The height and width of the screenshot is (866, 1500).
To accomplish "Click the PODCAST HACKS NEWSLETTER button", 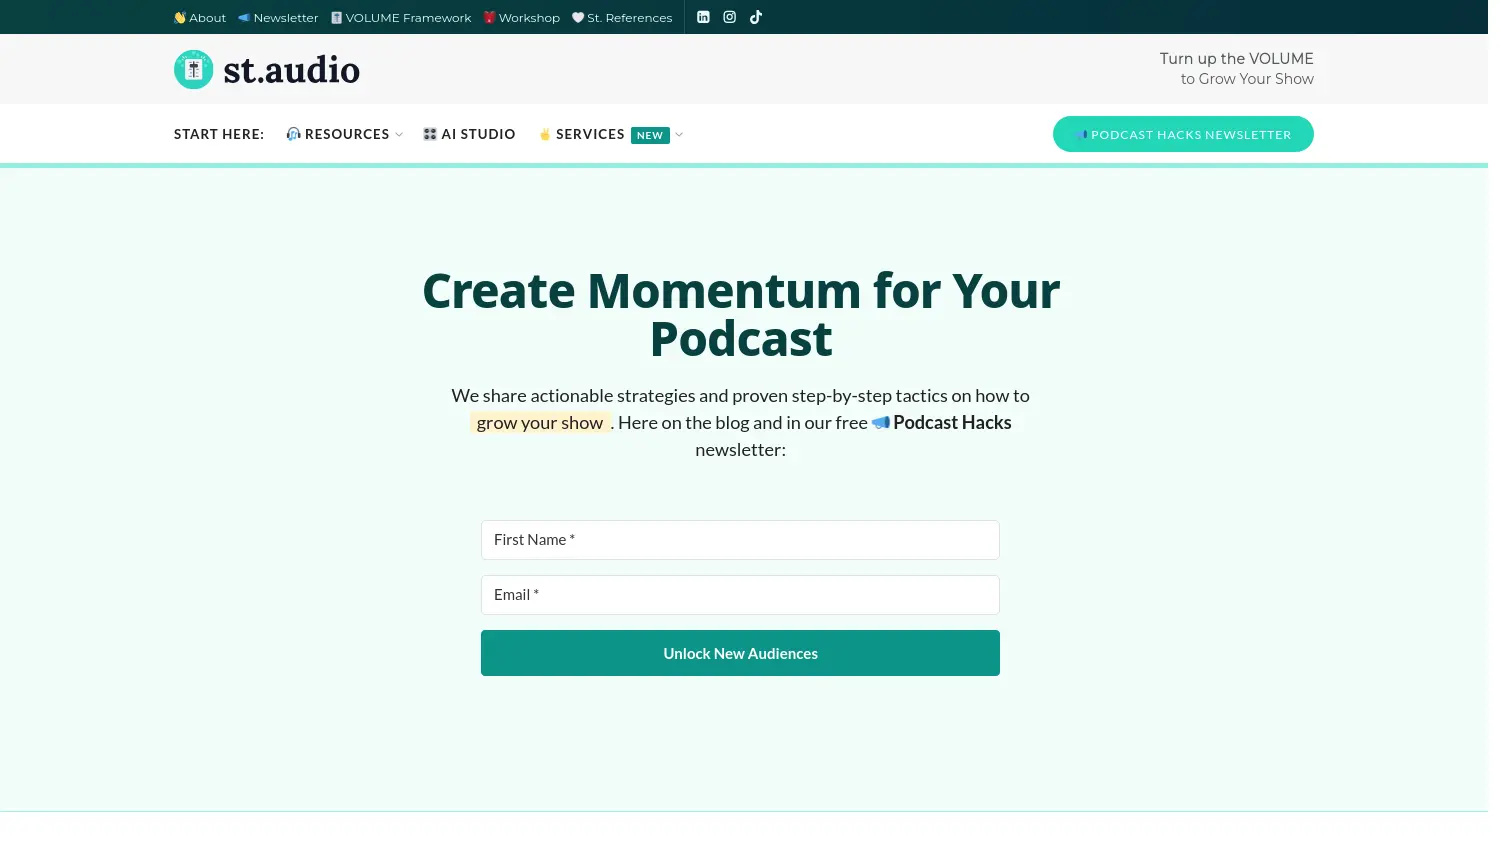I will tap(1183, 133).
